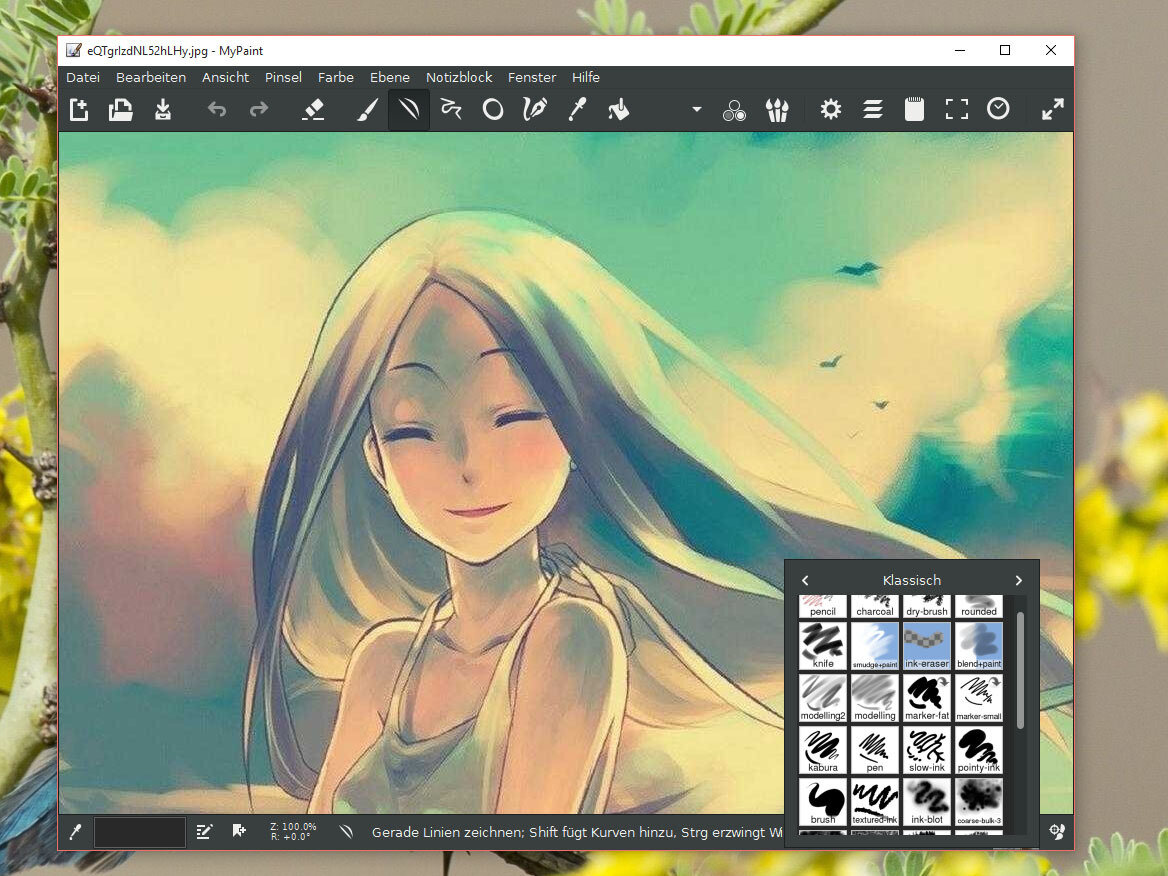
Task: Open the Hilfe menu
Action: pos(586,77)
